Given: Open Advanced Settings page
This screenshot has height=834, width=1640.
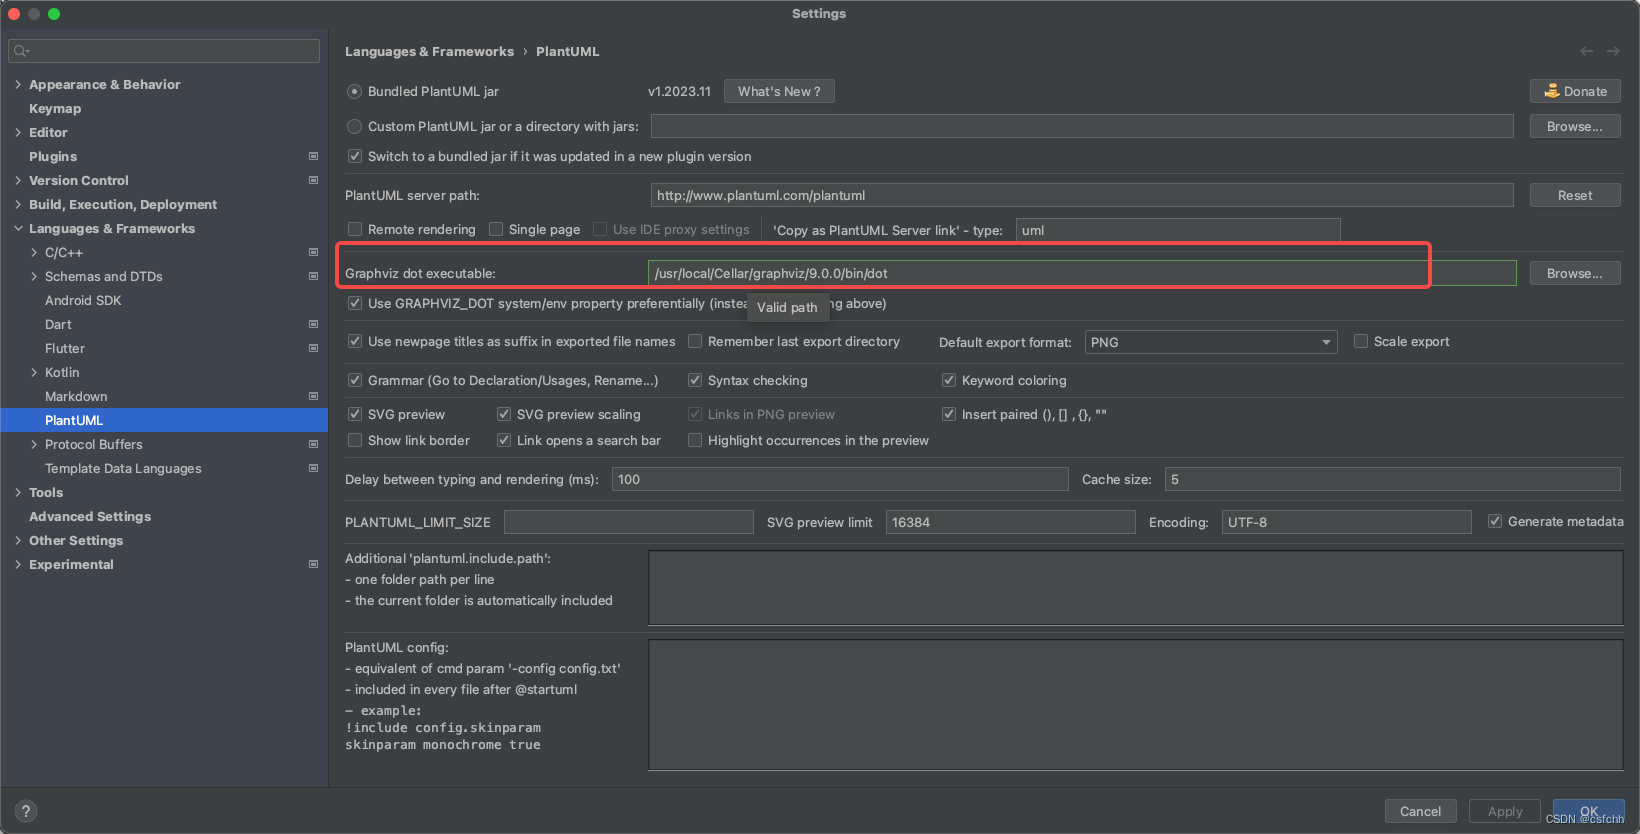Looking at the screenshot, I should pos(90,516).
